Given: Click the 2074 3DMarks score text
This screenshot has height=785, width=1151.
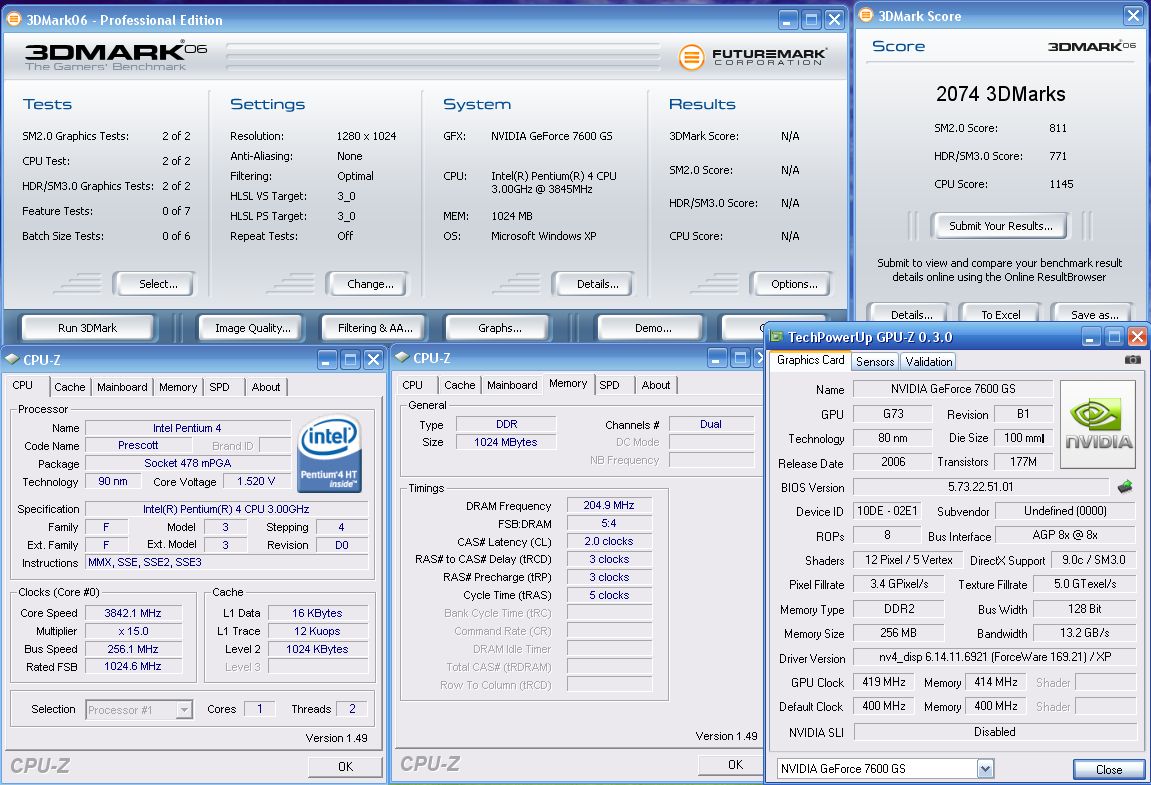Looking at the screenshot, I should click(1001, 94).
